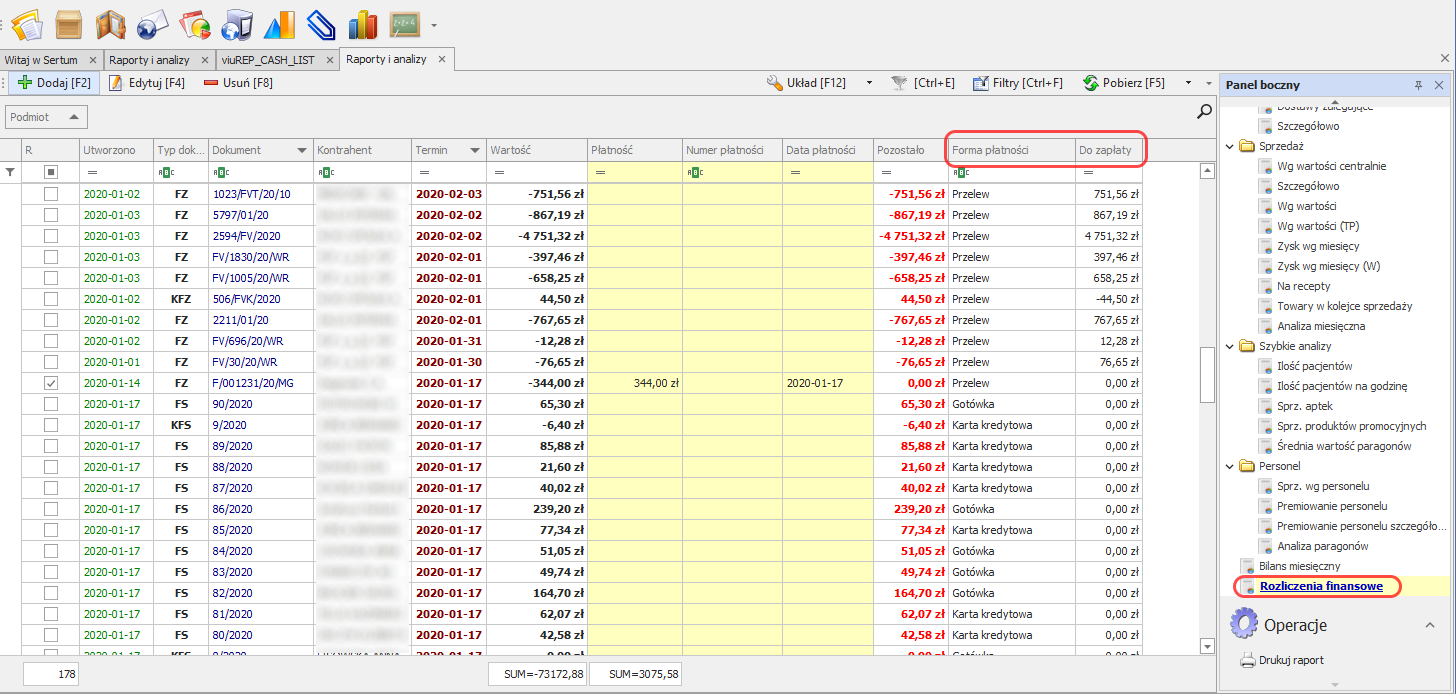The width and height of the screenshot is (1456, 694).
Task: Click the colorful bar chart toolbar icon
Action: (362, 23)
